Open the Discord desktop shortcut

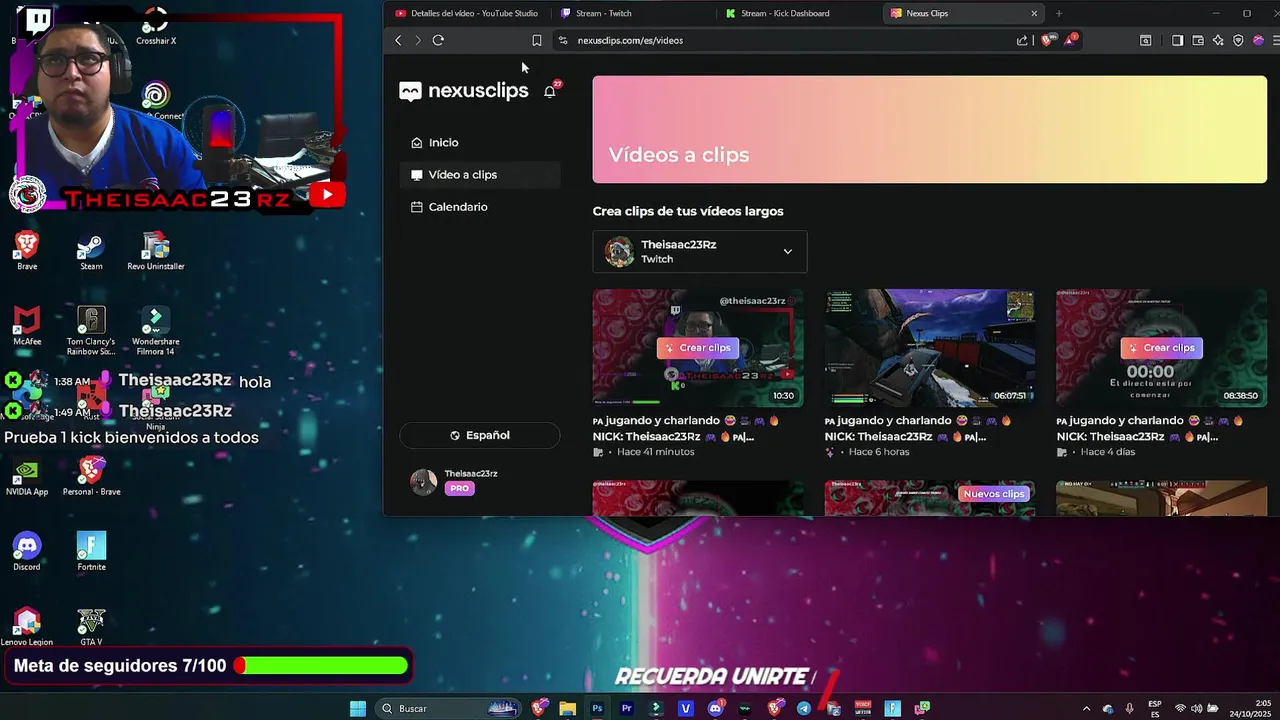[27, 552]
